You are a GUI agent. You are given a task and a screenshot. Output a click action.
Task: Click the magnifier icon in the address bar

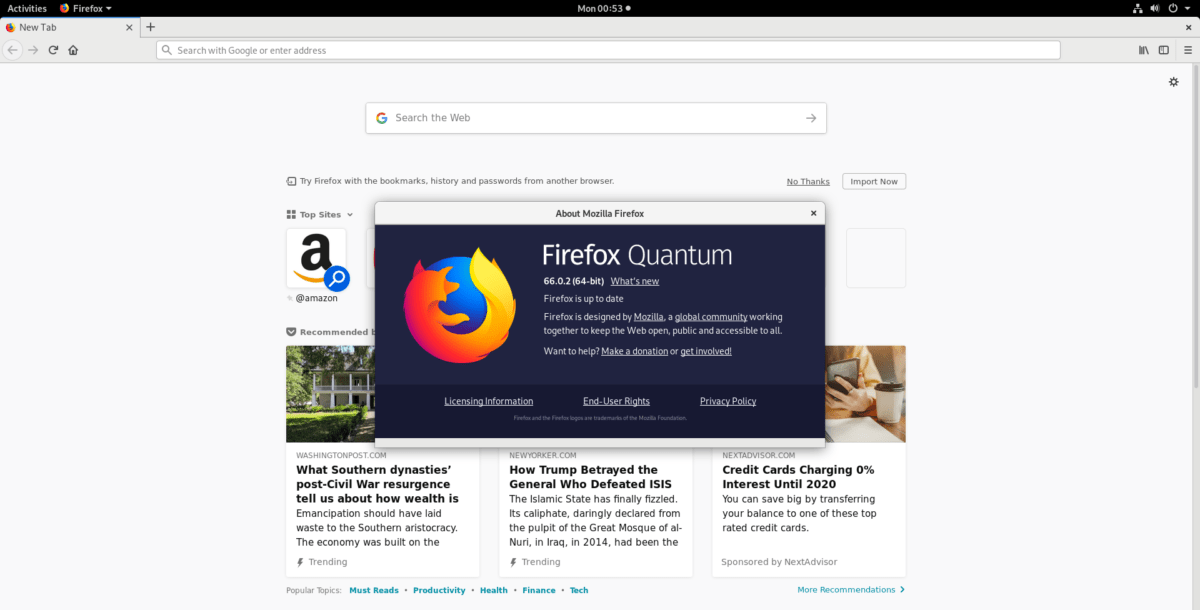tap(168, 50)
